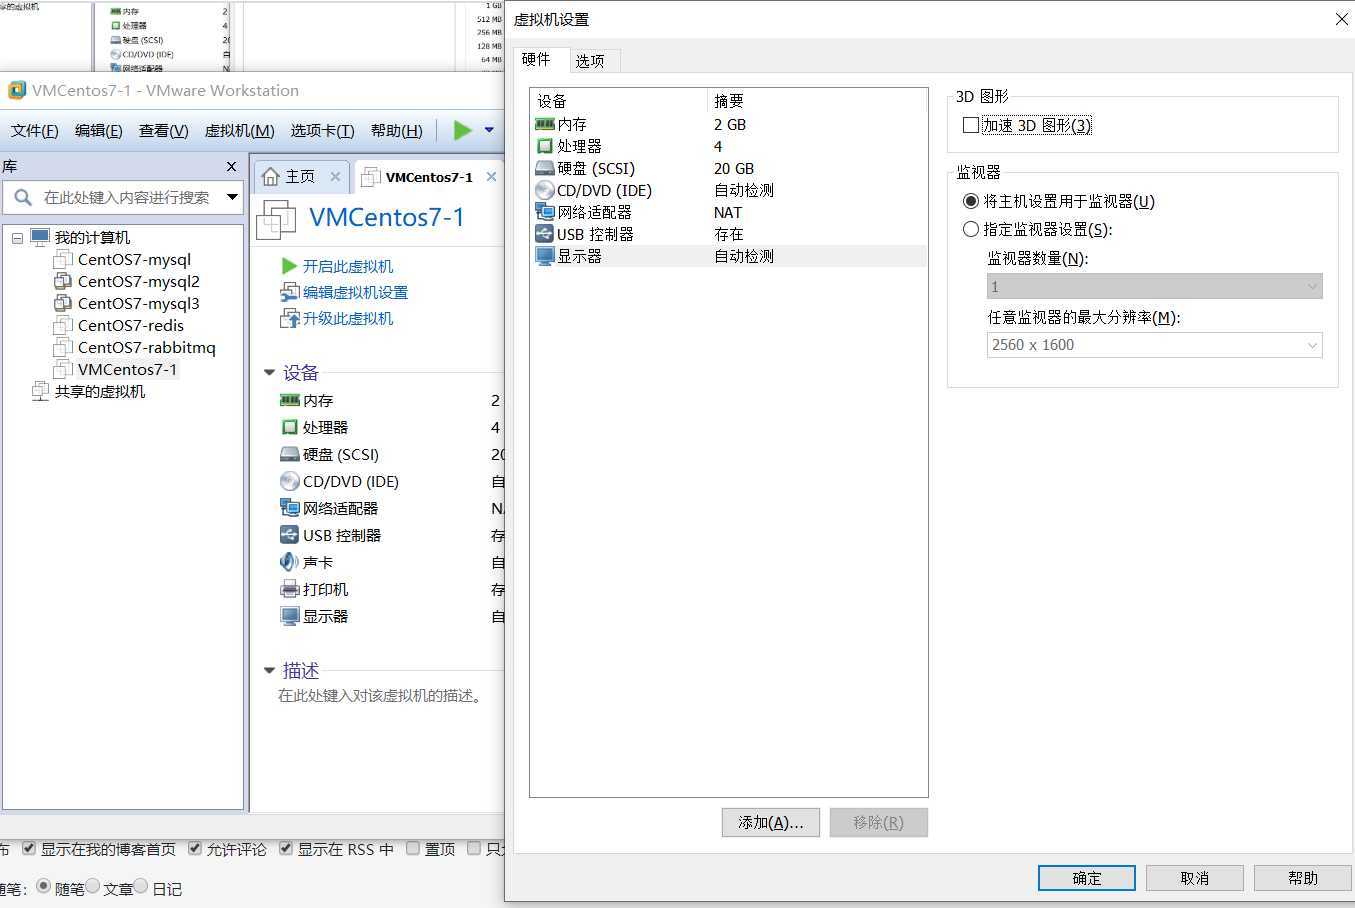Click the 打印机 printer icon in VM summary

point(290,589)
